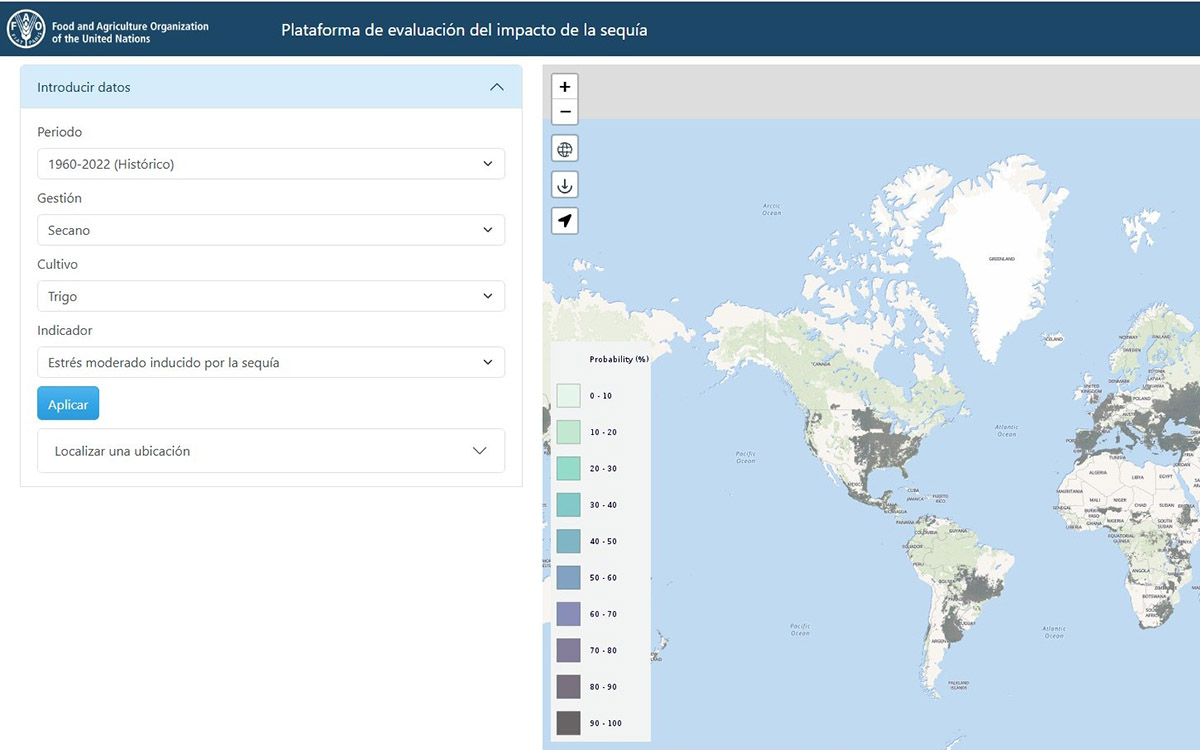Screen dimensions: 1200x750
Task: Click the platform title in header
Action: (x=464, y=30)
